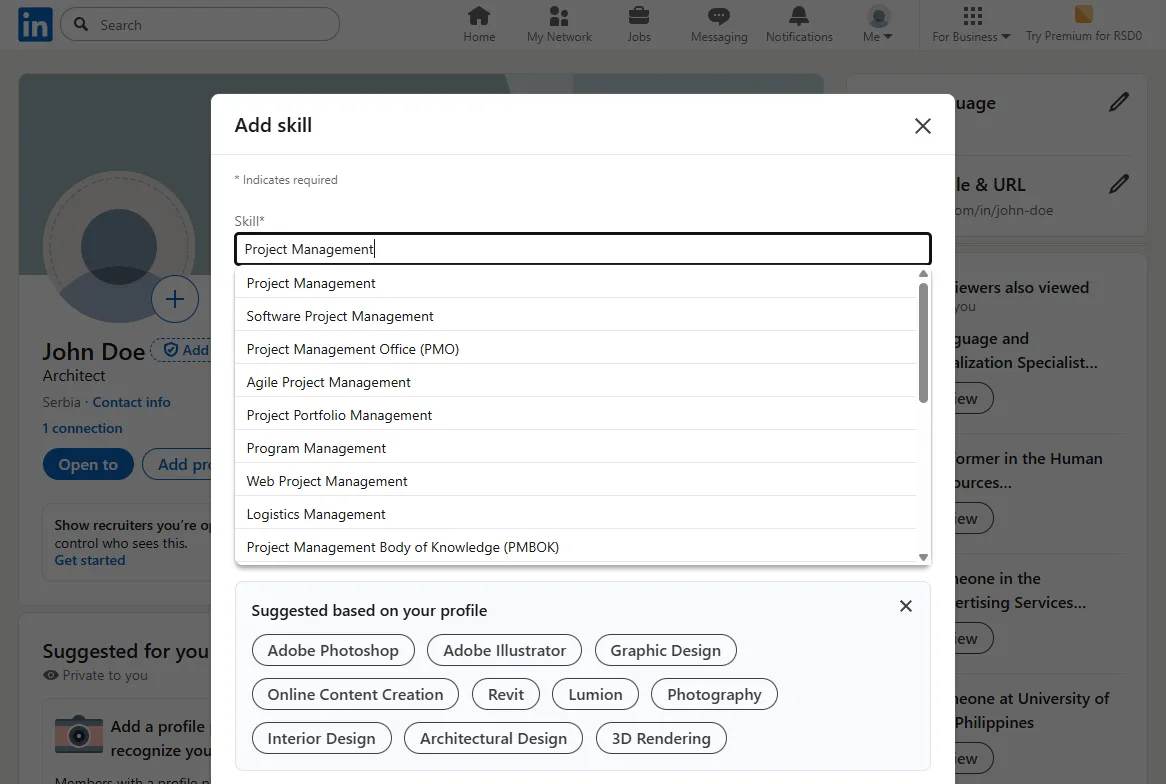Click the 'Get started' link
Screen dimensions: 1166x784
[x=89, y=560]
